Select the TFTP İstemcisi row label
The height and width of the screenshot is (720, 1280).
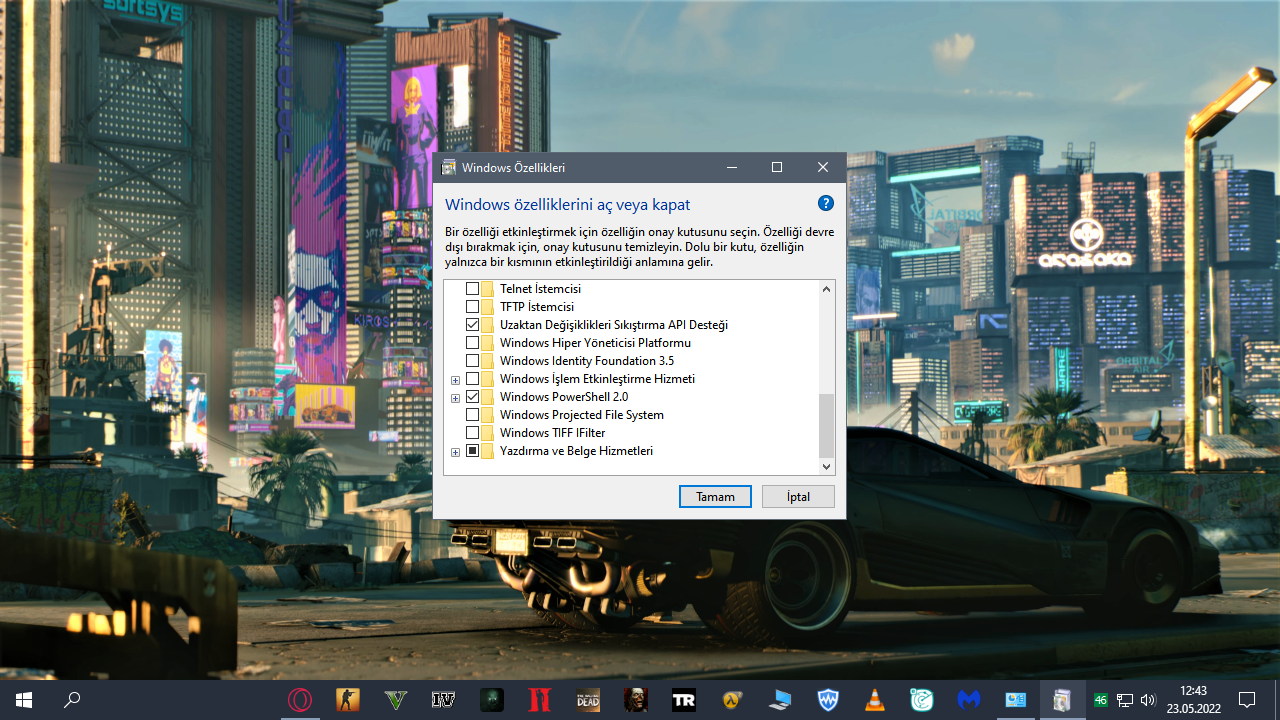coord(537,307)
